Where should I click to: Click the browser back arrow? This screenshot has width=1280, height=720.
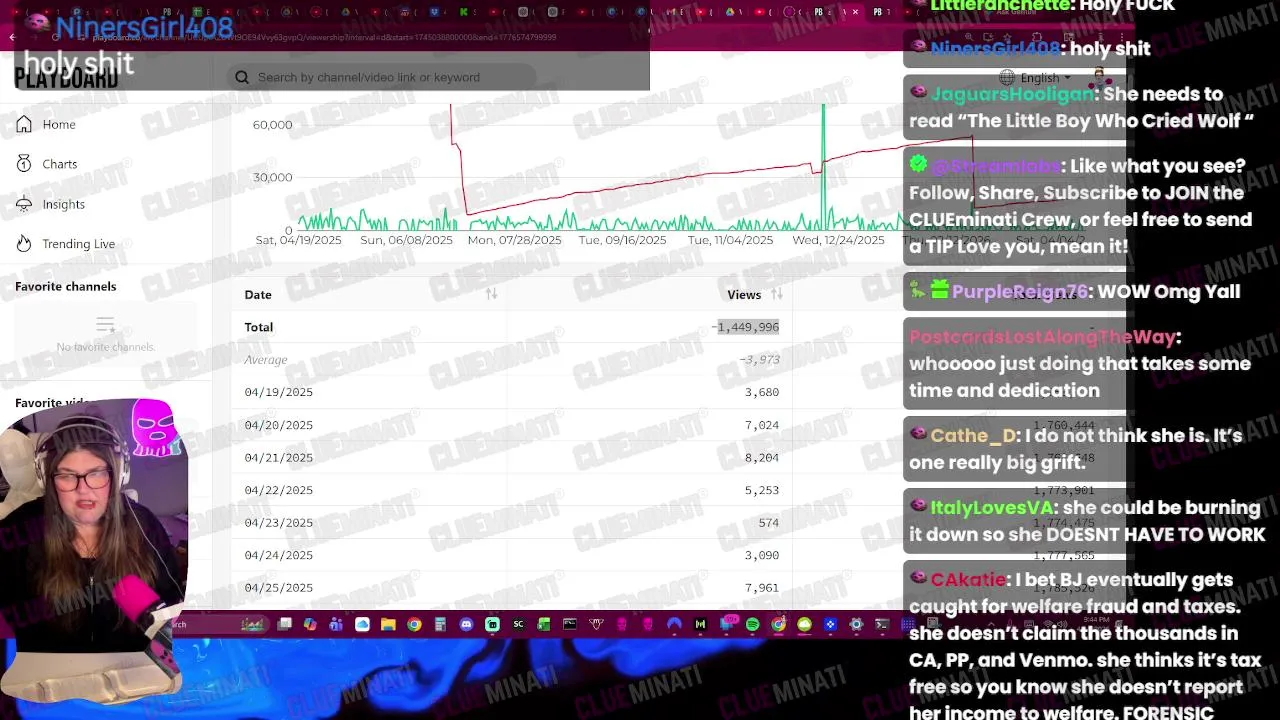click(12, 37)
